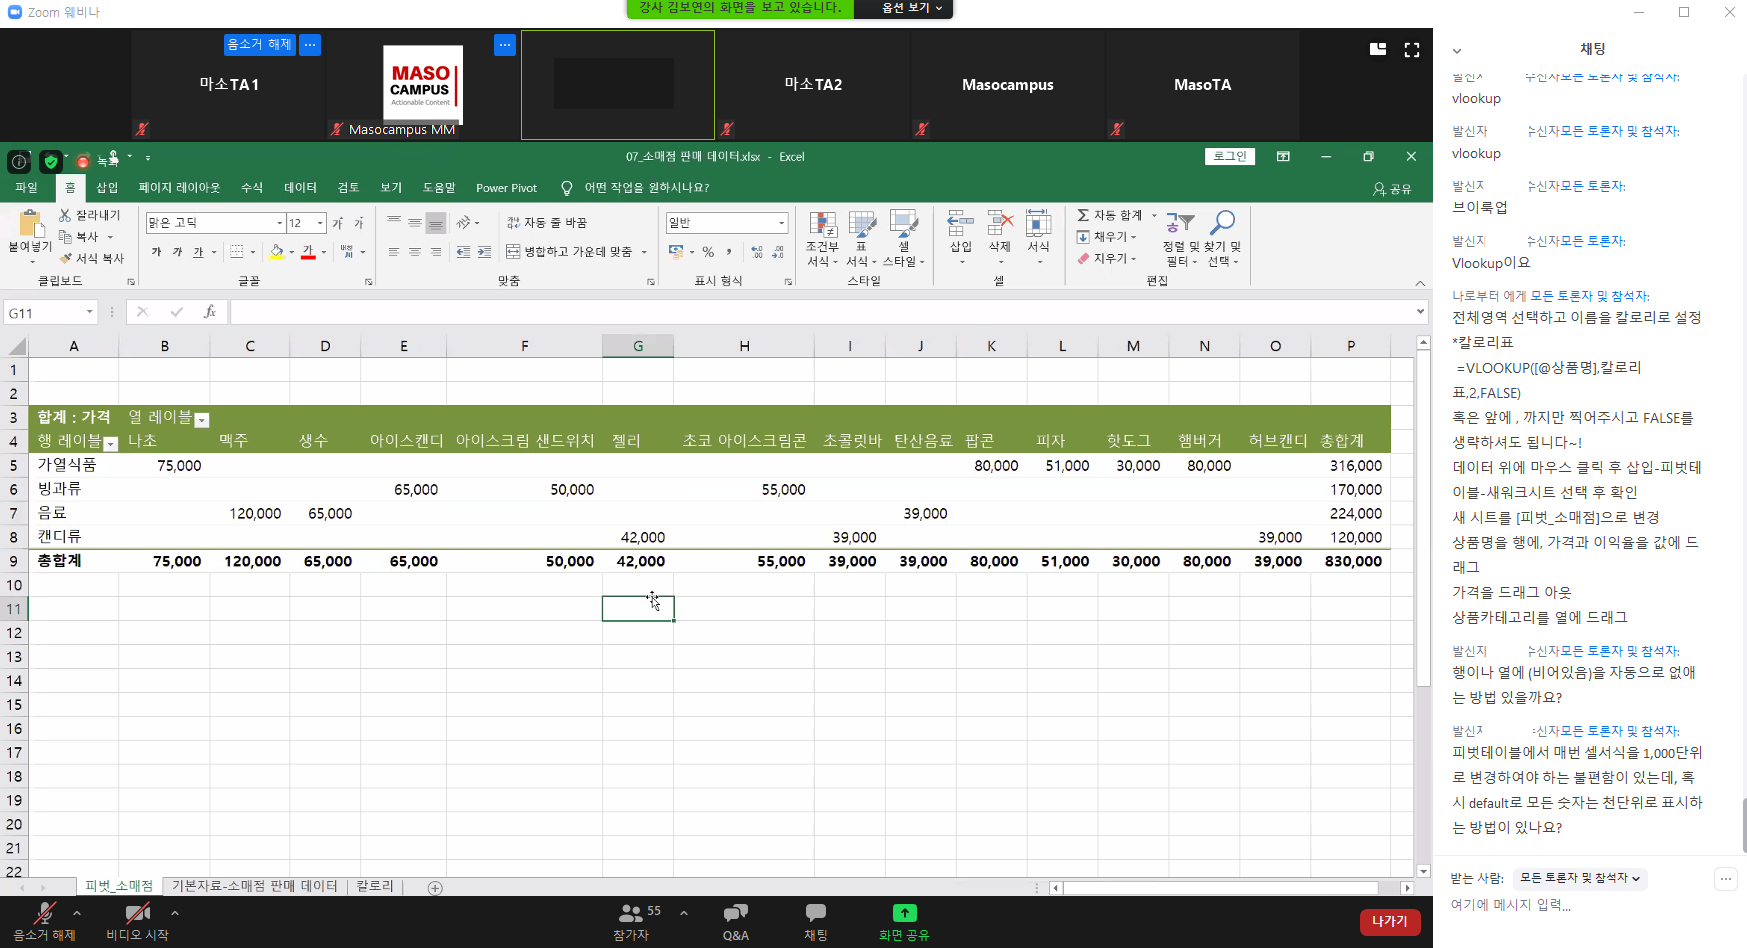Switch to the 칼로리 sheet tab

point(375,887)
